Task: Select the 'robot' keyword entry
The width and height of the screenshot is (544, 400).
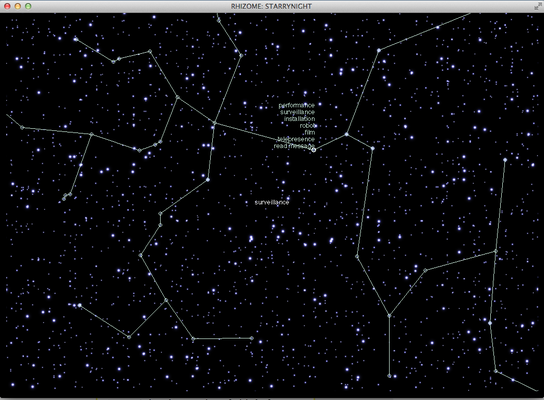Action: (x=307, y=126)
